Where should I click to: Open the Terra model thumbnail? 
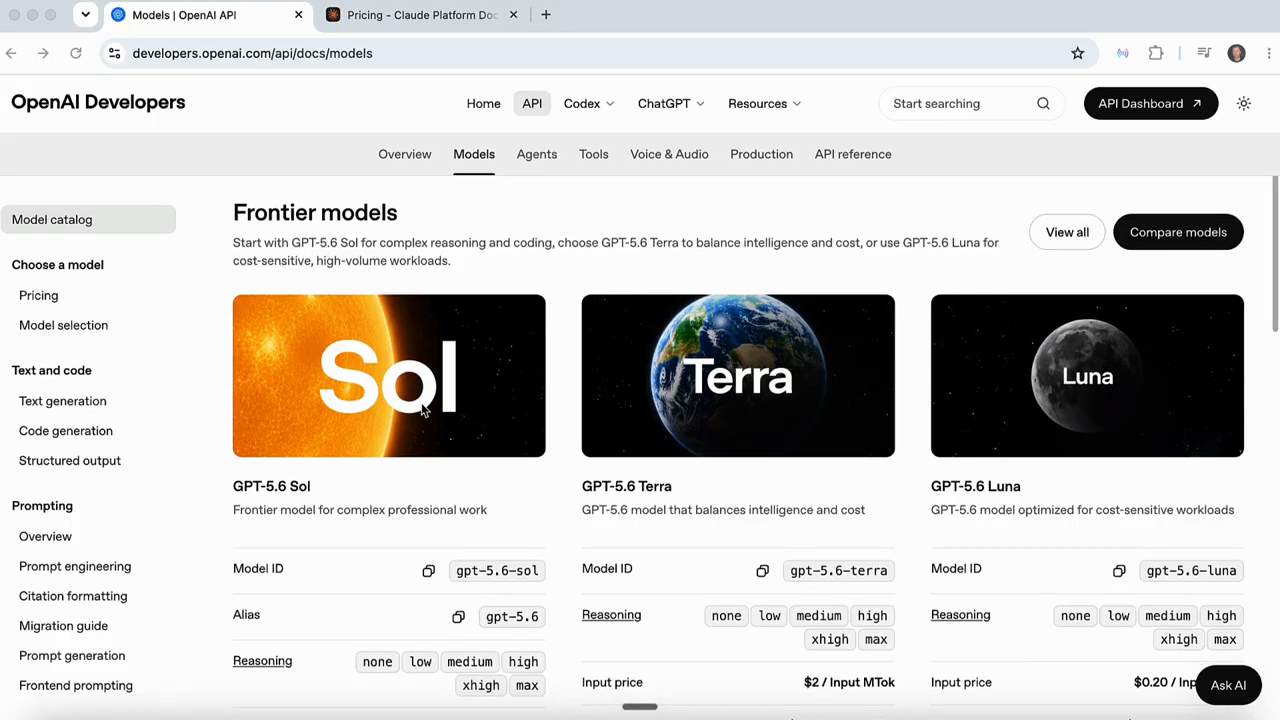738,376
